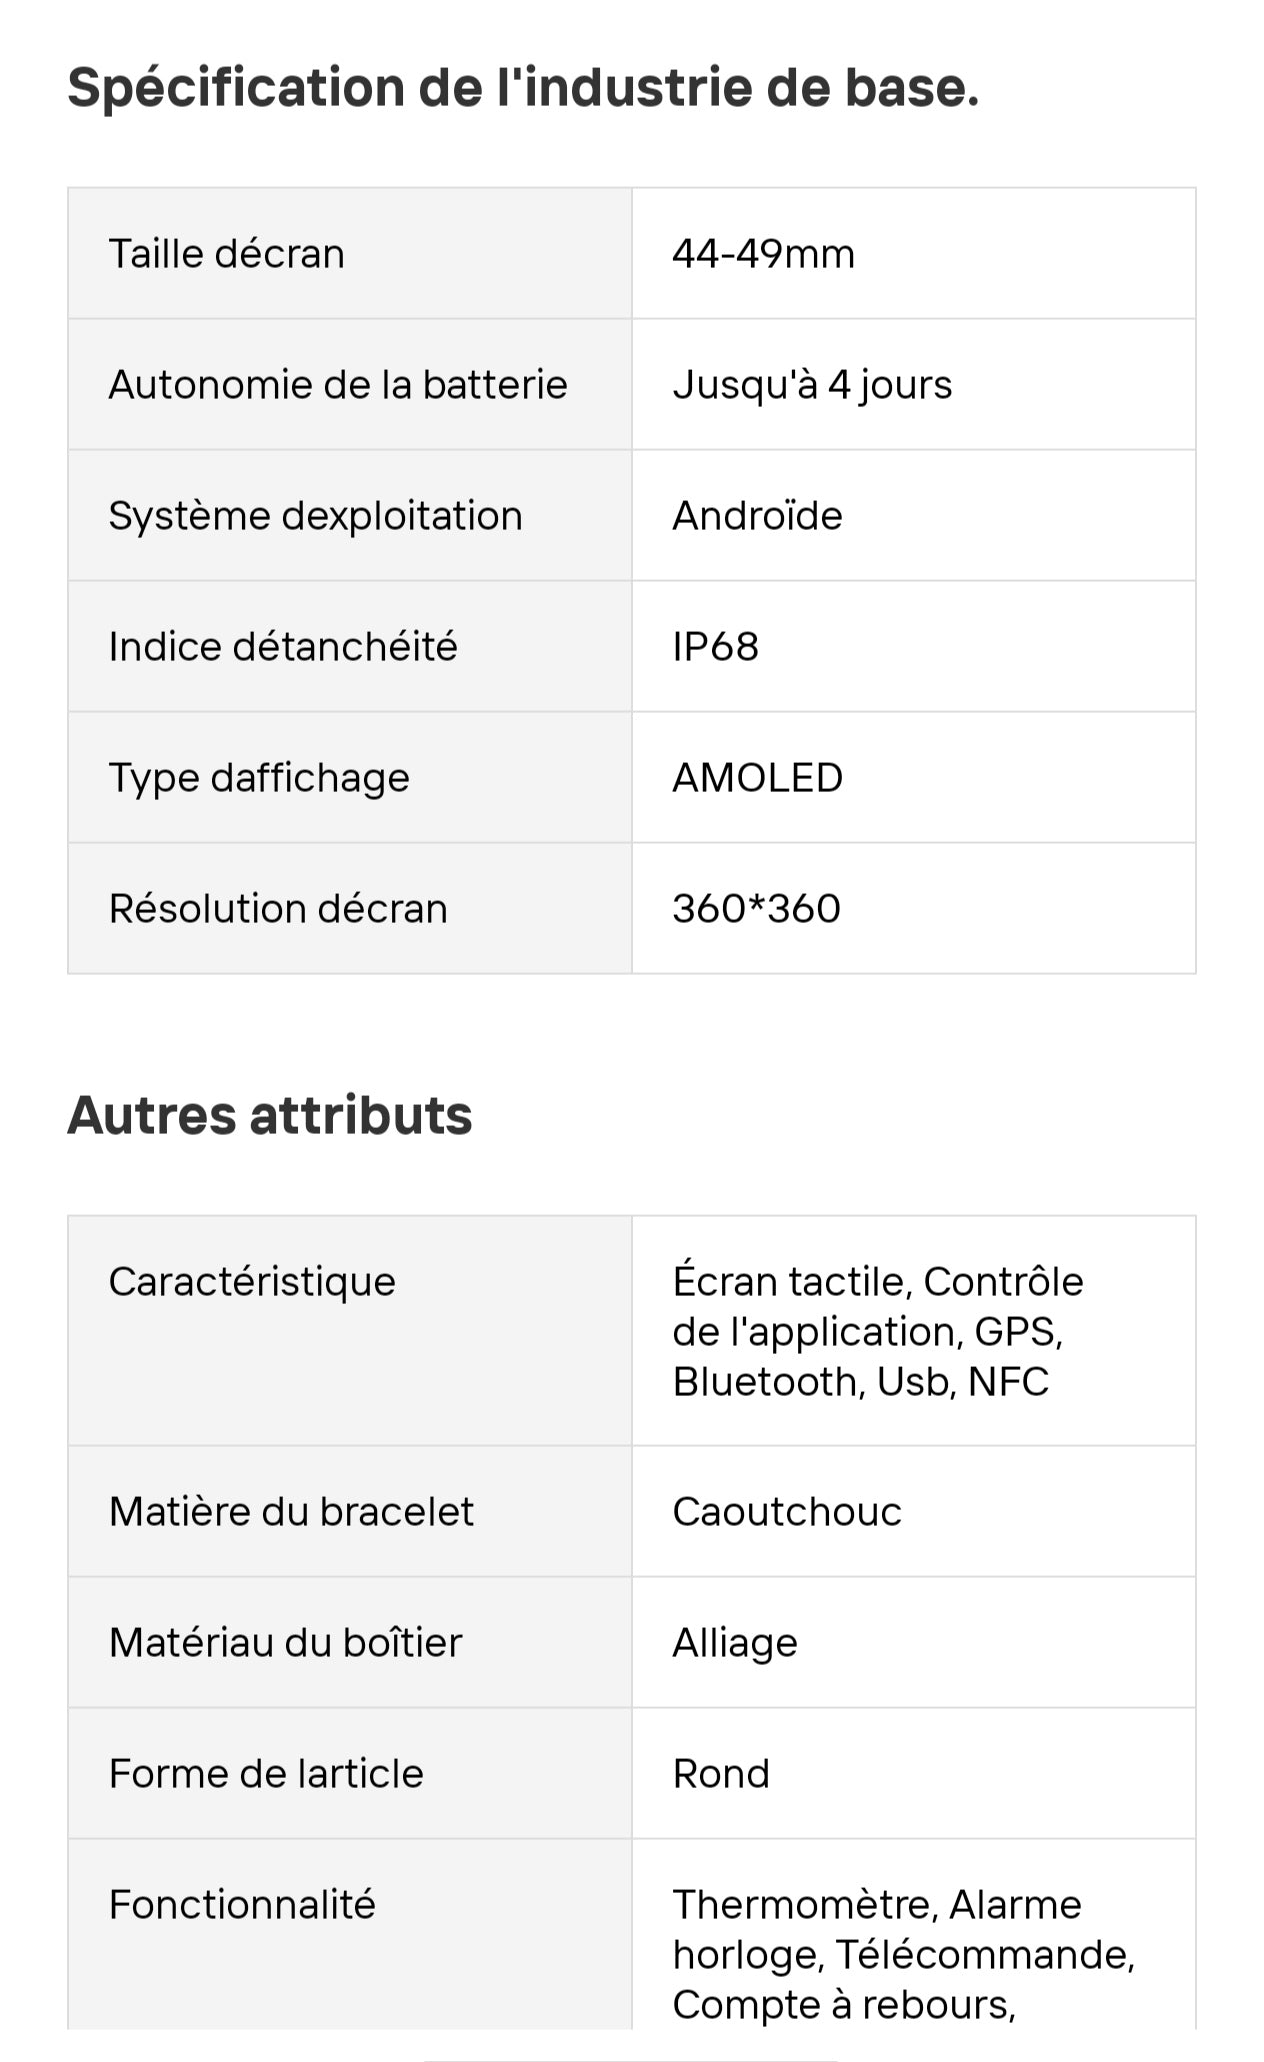Click the 'Spécification de l'industrie de base.' heading

point(523,88)
